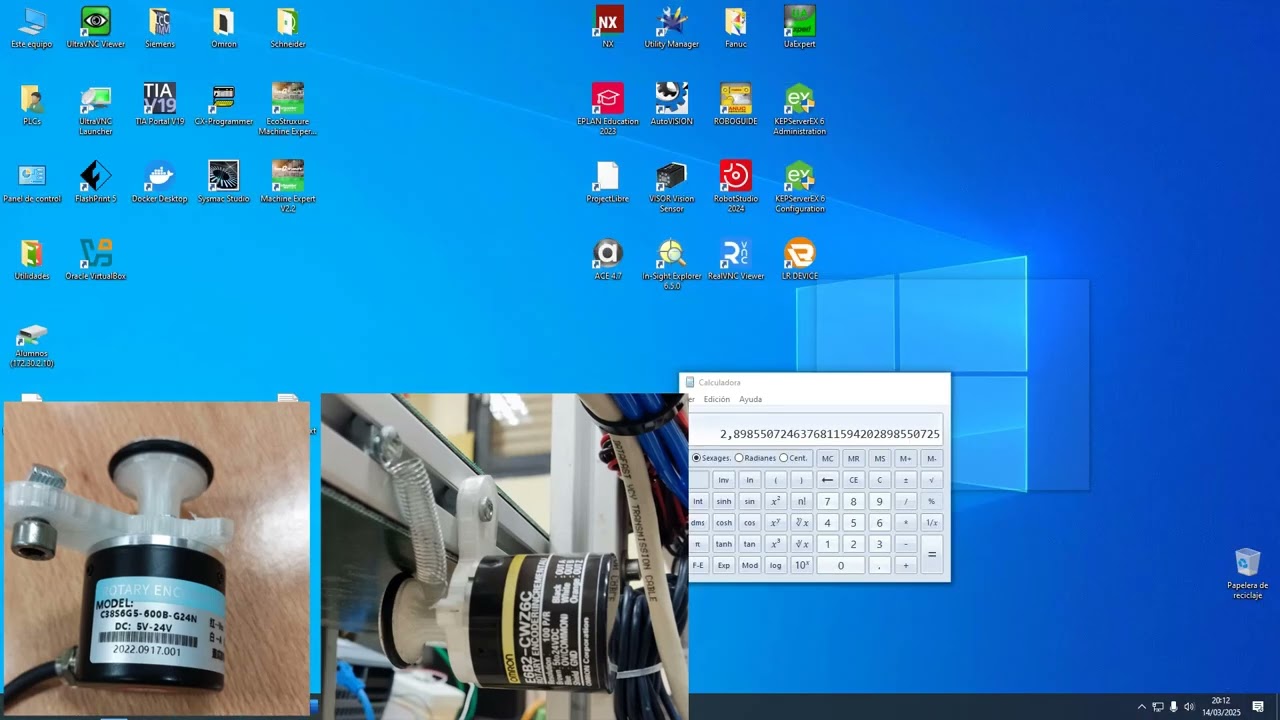Viewport: 1280px width, 720px height.
Task: Open KEPServerEX 6 Administration icon
Action: [x=800, y=109]
